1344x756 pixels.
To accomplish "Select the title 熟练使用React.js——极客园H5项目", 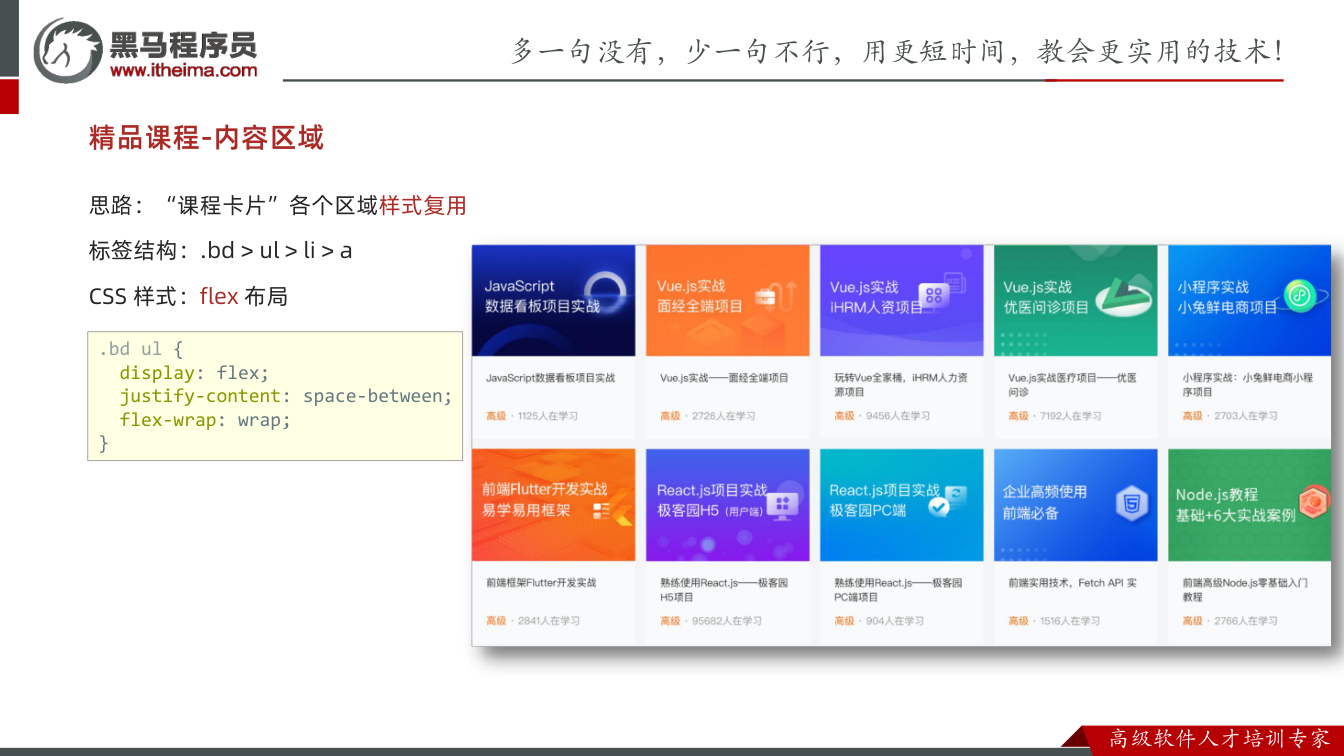I will [724, 589].
